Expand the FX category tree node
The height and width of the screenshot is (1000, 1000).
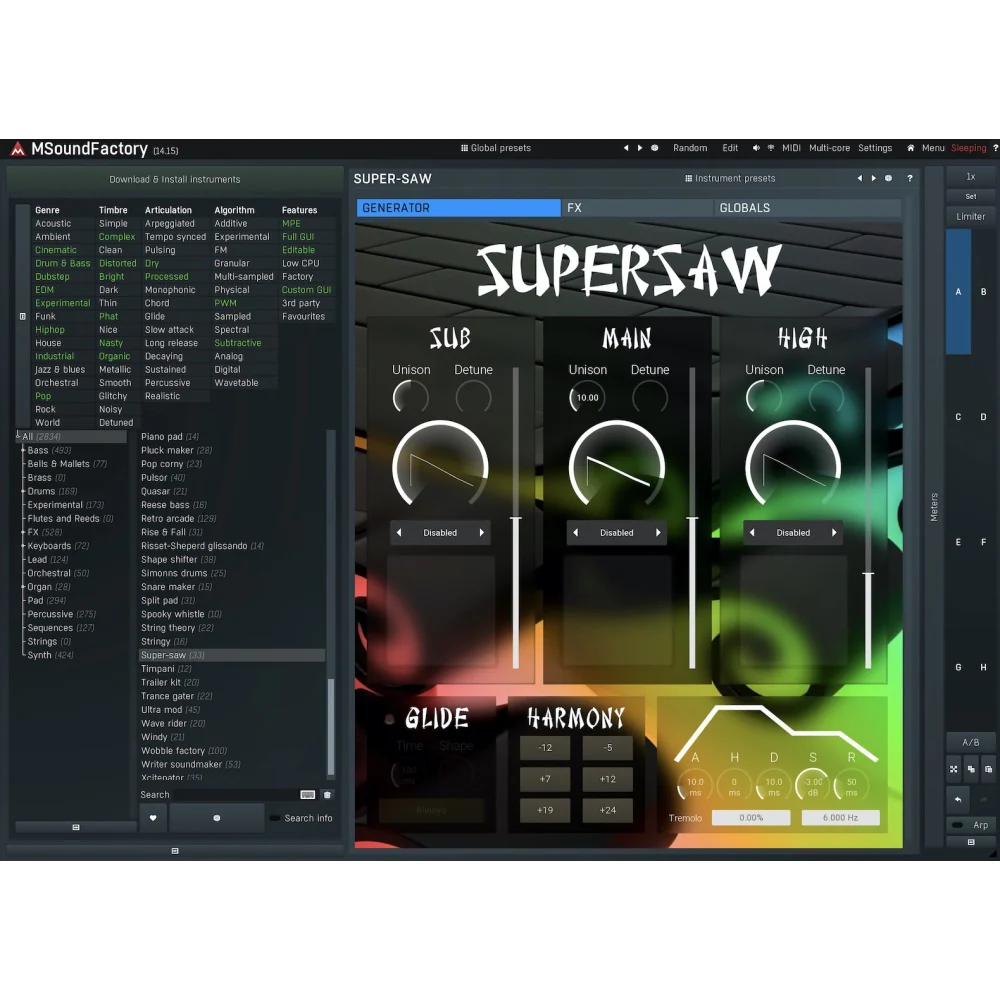(24, 532)
